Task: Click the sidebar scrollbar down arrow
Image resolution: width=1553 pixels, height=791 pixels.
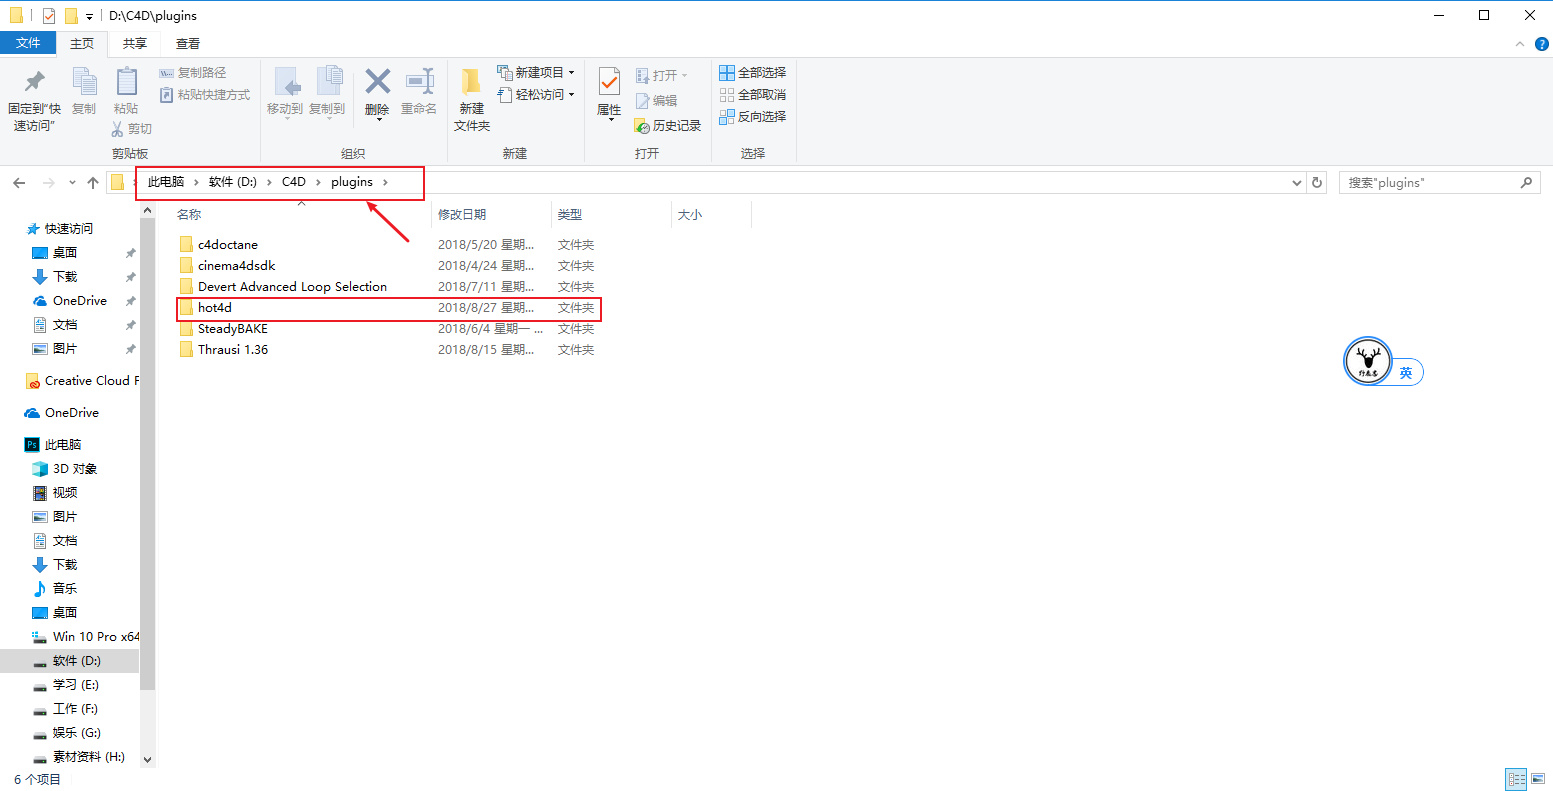Action: (x=148, y=760)
